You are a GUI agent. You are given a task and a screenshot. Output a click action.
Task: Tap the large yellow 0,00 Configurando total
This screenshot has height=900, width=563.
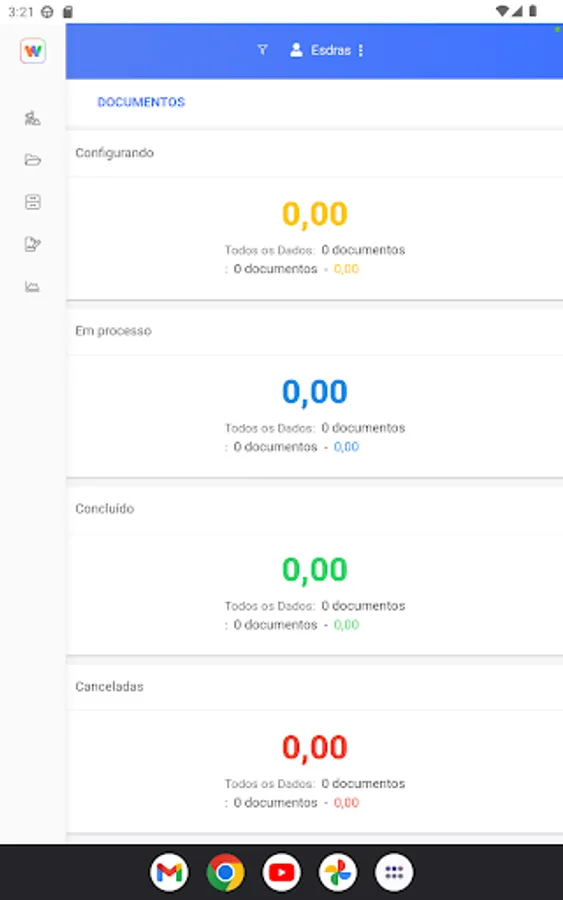(x=314, y=214)
